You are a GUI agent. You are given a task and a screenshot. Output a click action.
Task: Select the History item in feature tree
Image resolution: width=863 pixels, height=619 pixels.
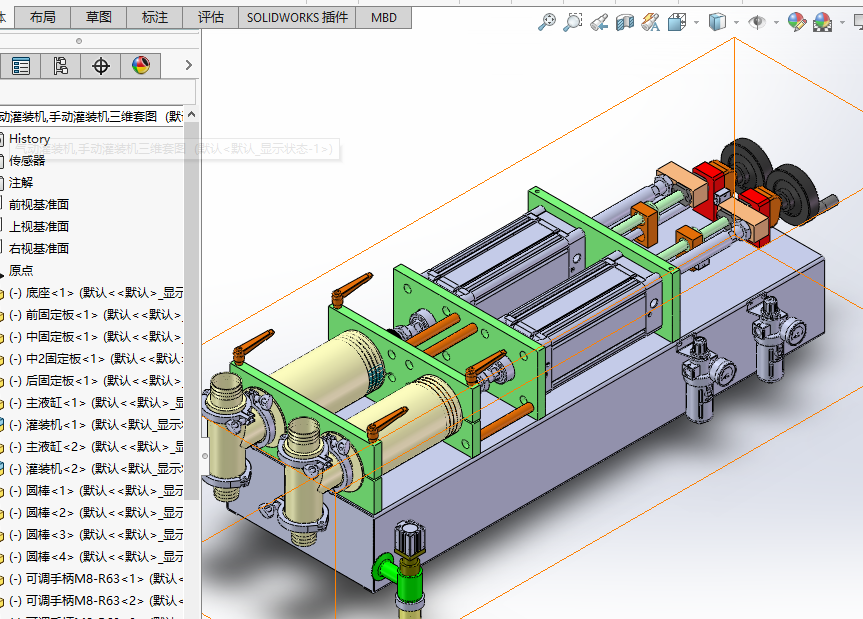[x=29, y=139]
